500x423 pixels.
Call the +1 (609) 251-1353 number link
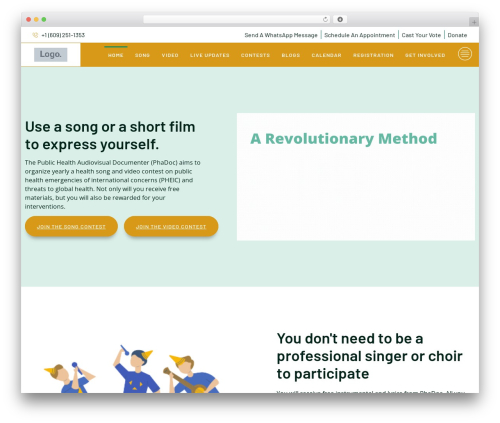(63, 35)
